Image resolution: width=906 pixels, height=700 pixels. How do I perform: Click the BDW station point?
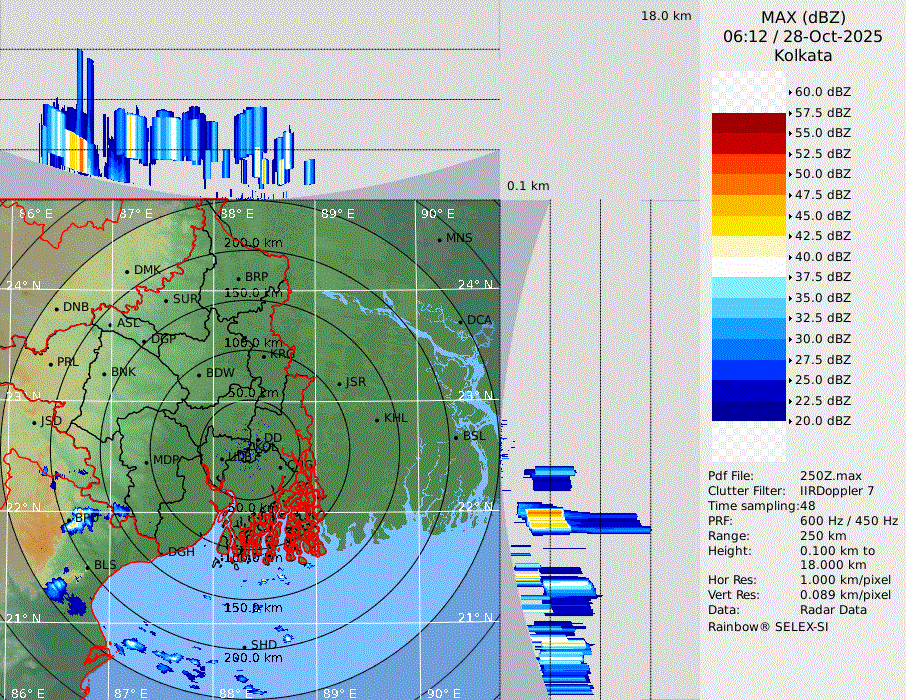click(199, 375)
